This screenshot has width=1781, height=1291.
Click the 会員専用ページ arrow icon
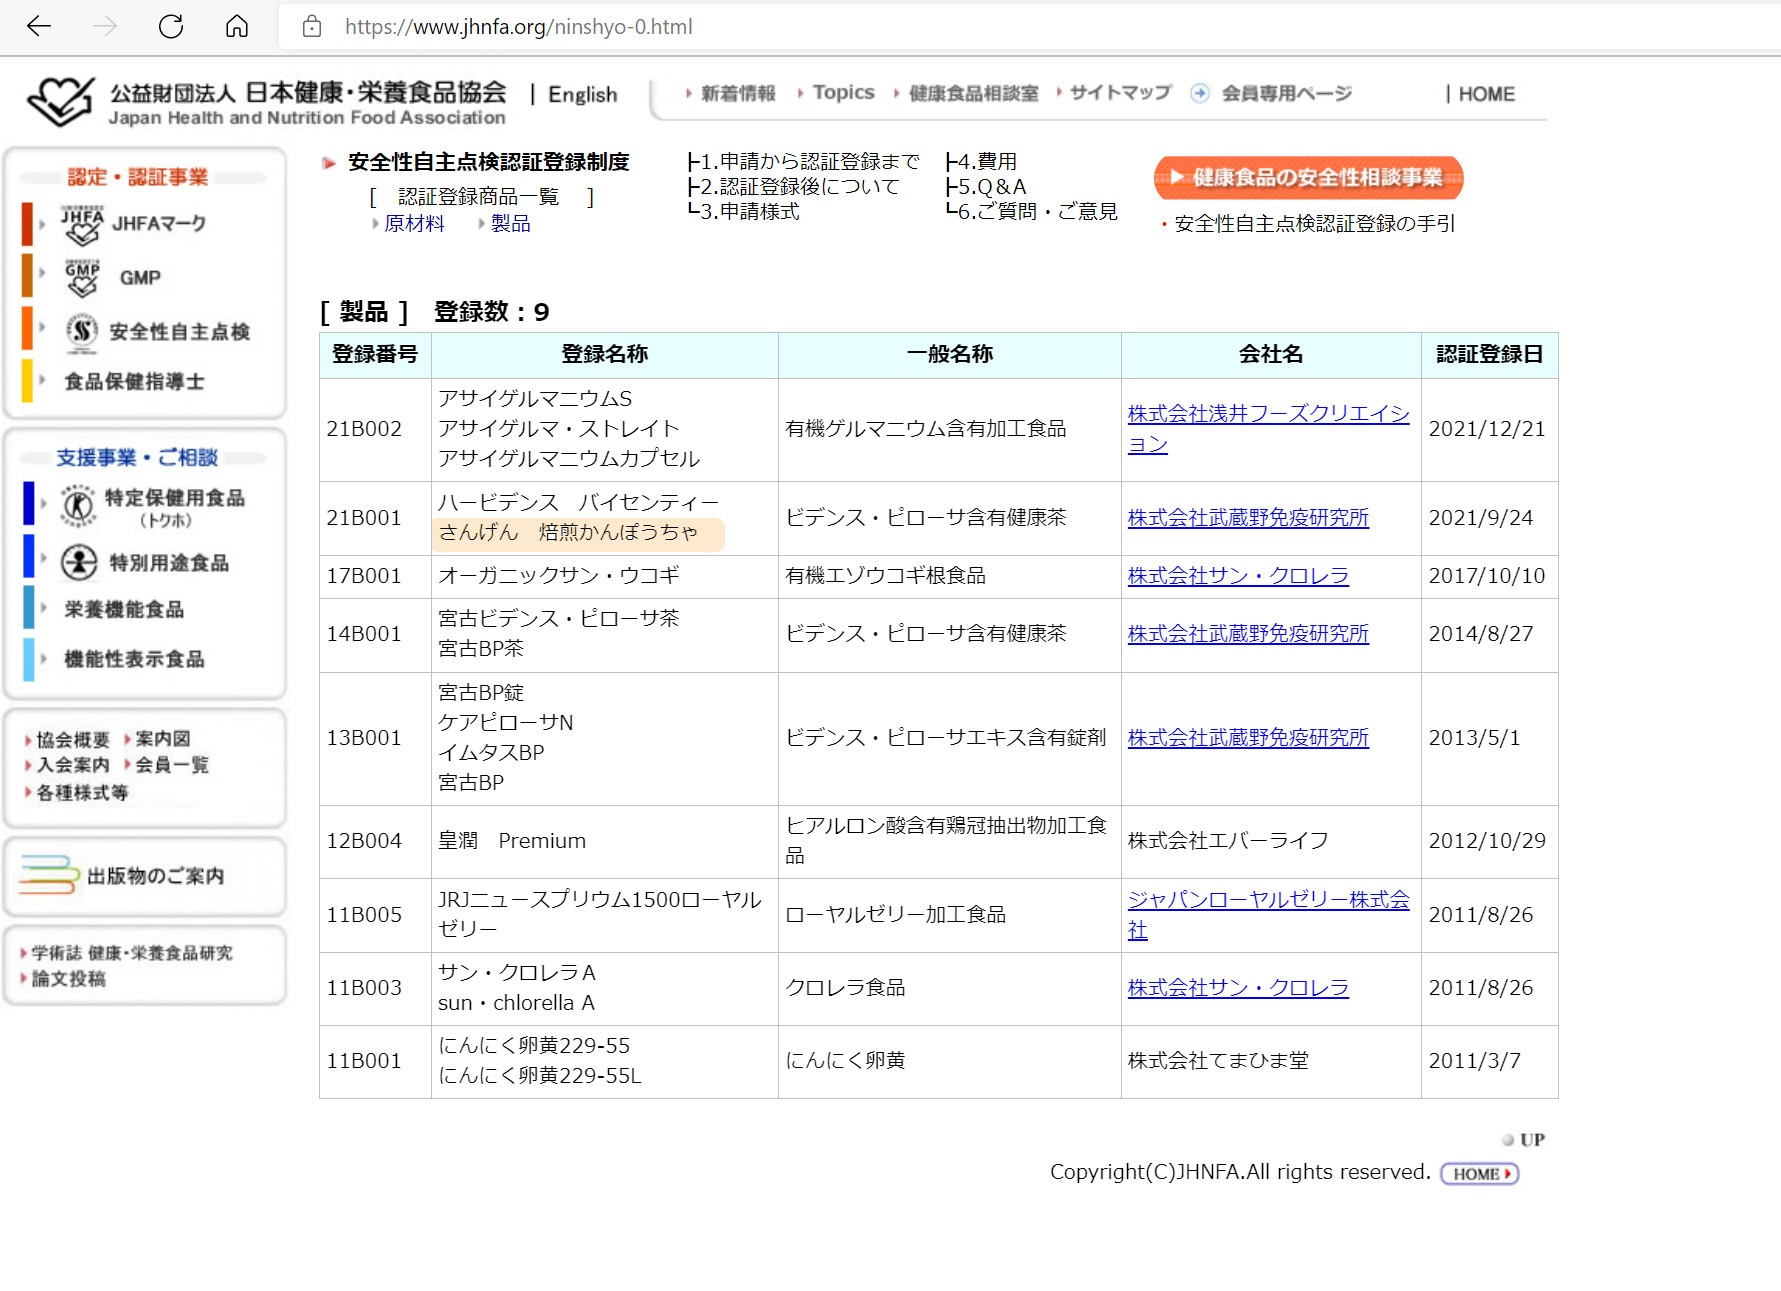click(x=1200, y=93)
